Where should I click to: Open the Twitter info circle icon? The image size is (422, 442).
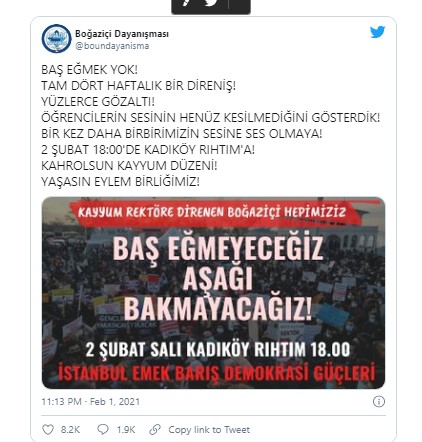(x=379, y=401)
